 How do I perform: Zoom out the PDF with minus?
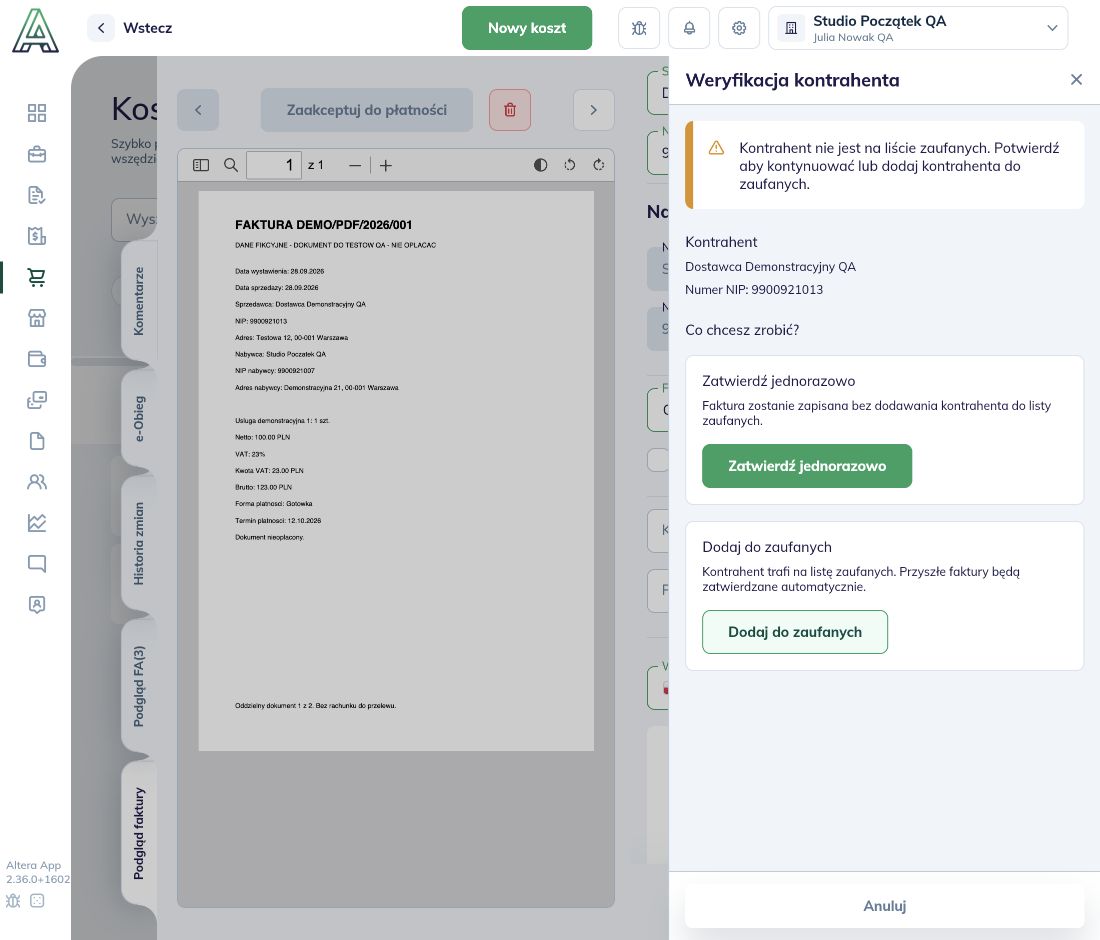pyautogui.click(x=355, y=166)
